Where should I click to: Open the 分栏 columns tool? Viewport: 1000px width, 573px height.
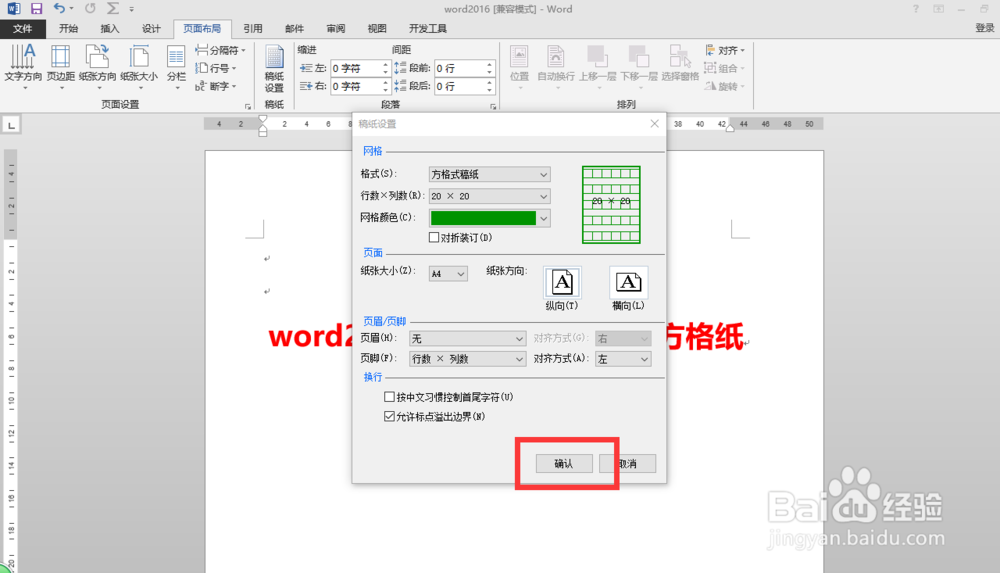click(x=176, y=66)
